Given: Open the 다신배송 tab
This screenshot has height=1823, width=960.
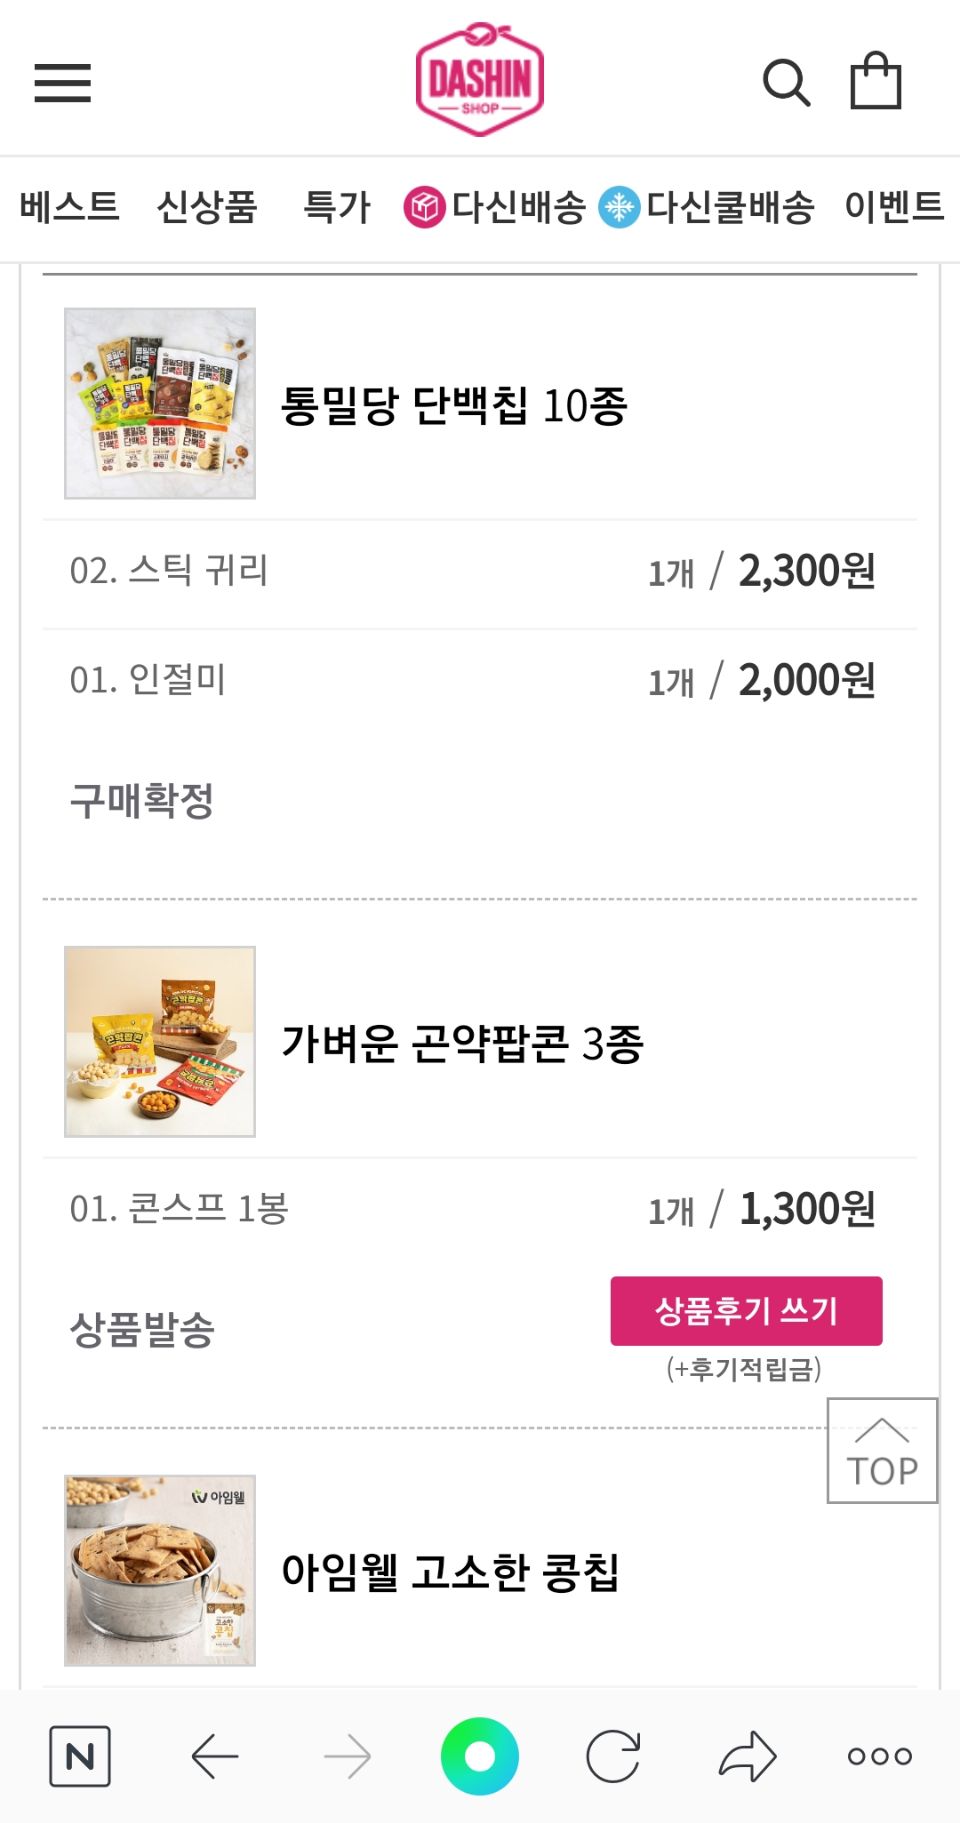Looking at the screenshot, I should 495,207.
